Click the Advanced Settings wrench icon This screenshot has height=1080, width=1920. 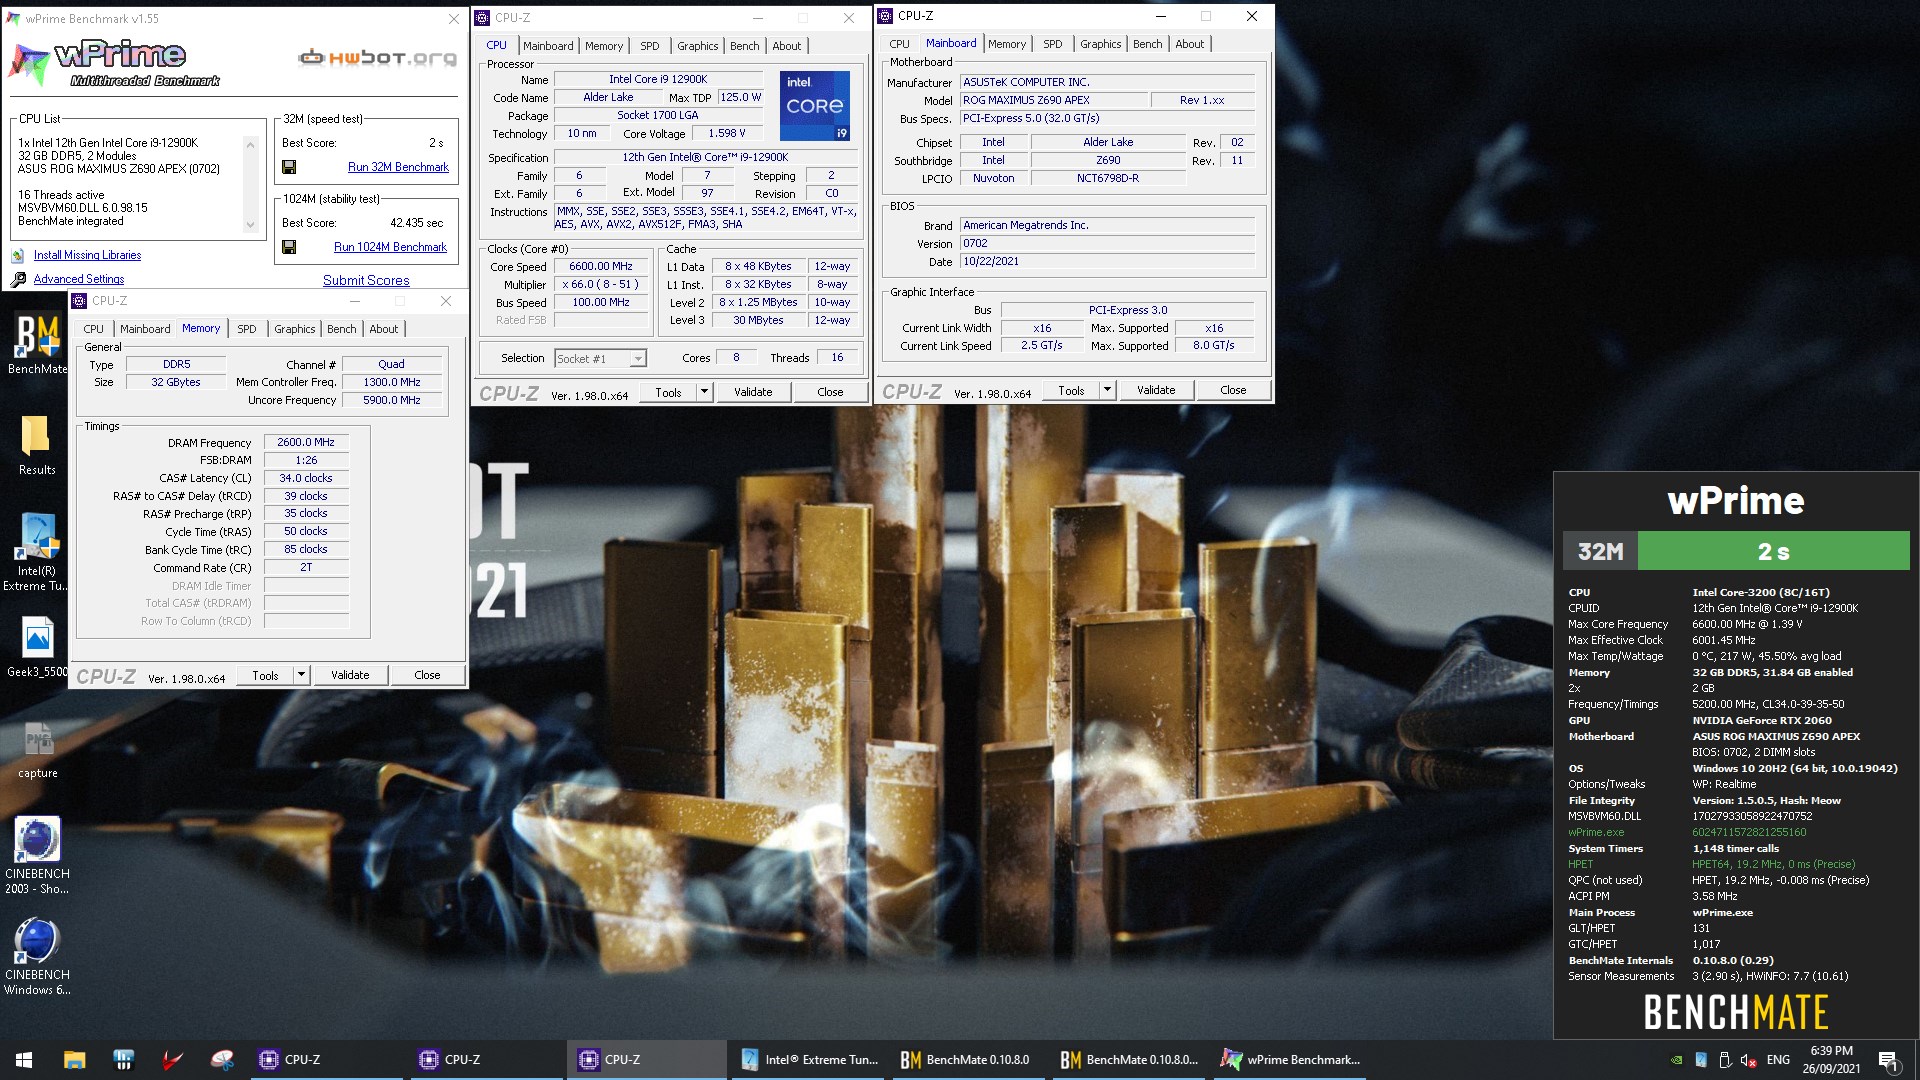18,279
